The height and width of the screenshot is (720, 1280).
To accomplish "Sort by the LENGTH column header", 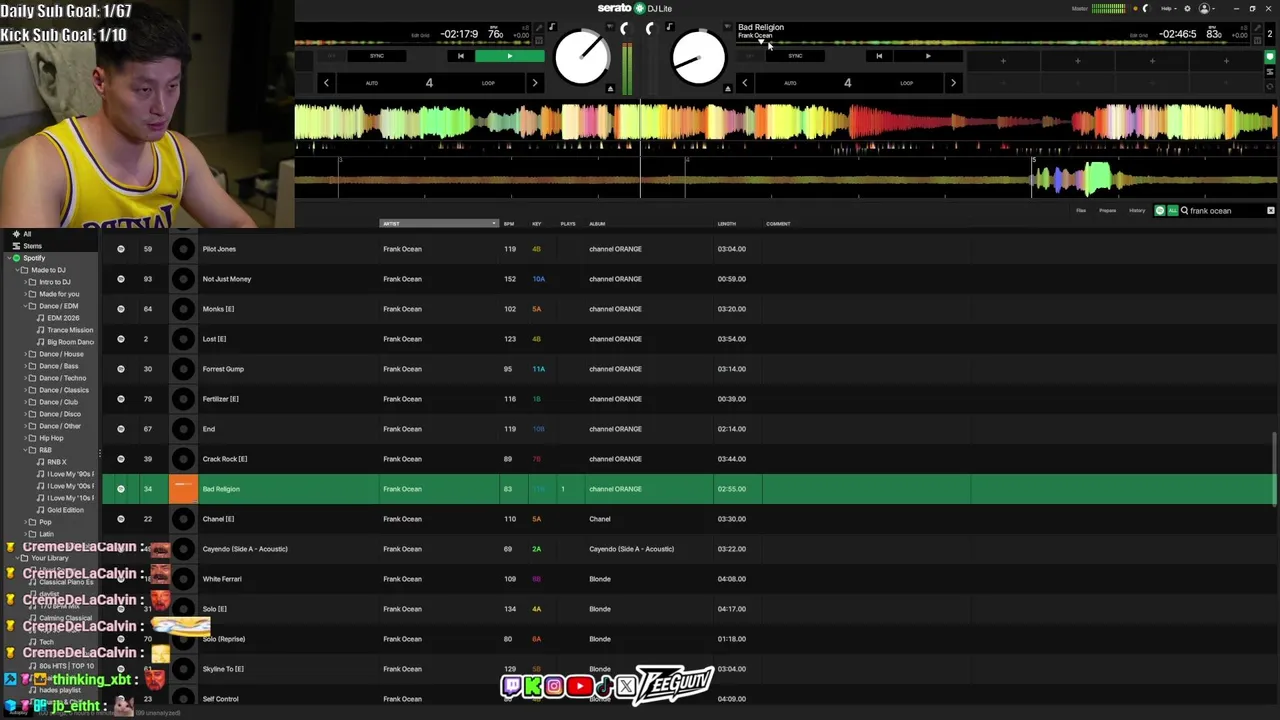I will [x=727, y=224].
